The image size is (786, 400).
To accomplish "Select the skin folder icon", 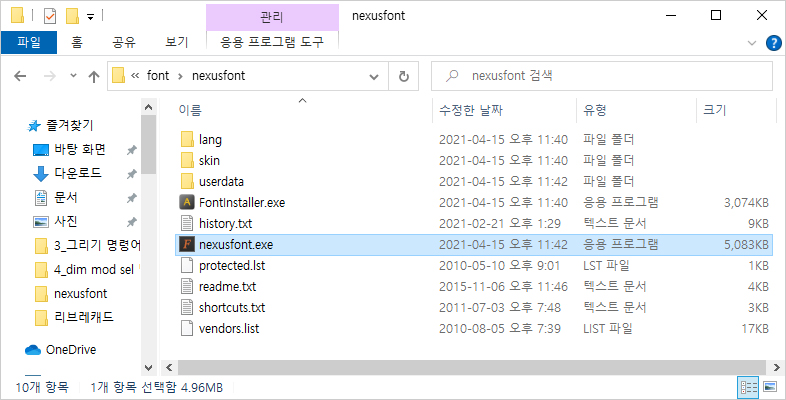I will tap(187, 160).
